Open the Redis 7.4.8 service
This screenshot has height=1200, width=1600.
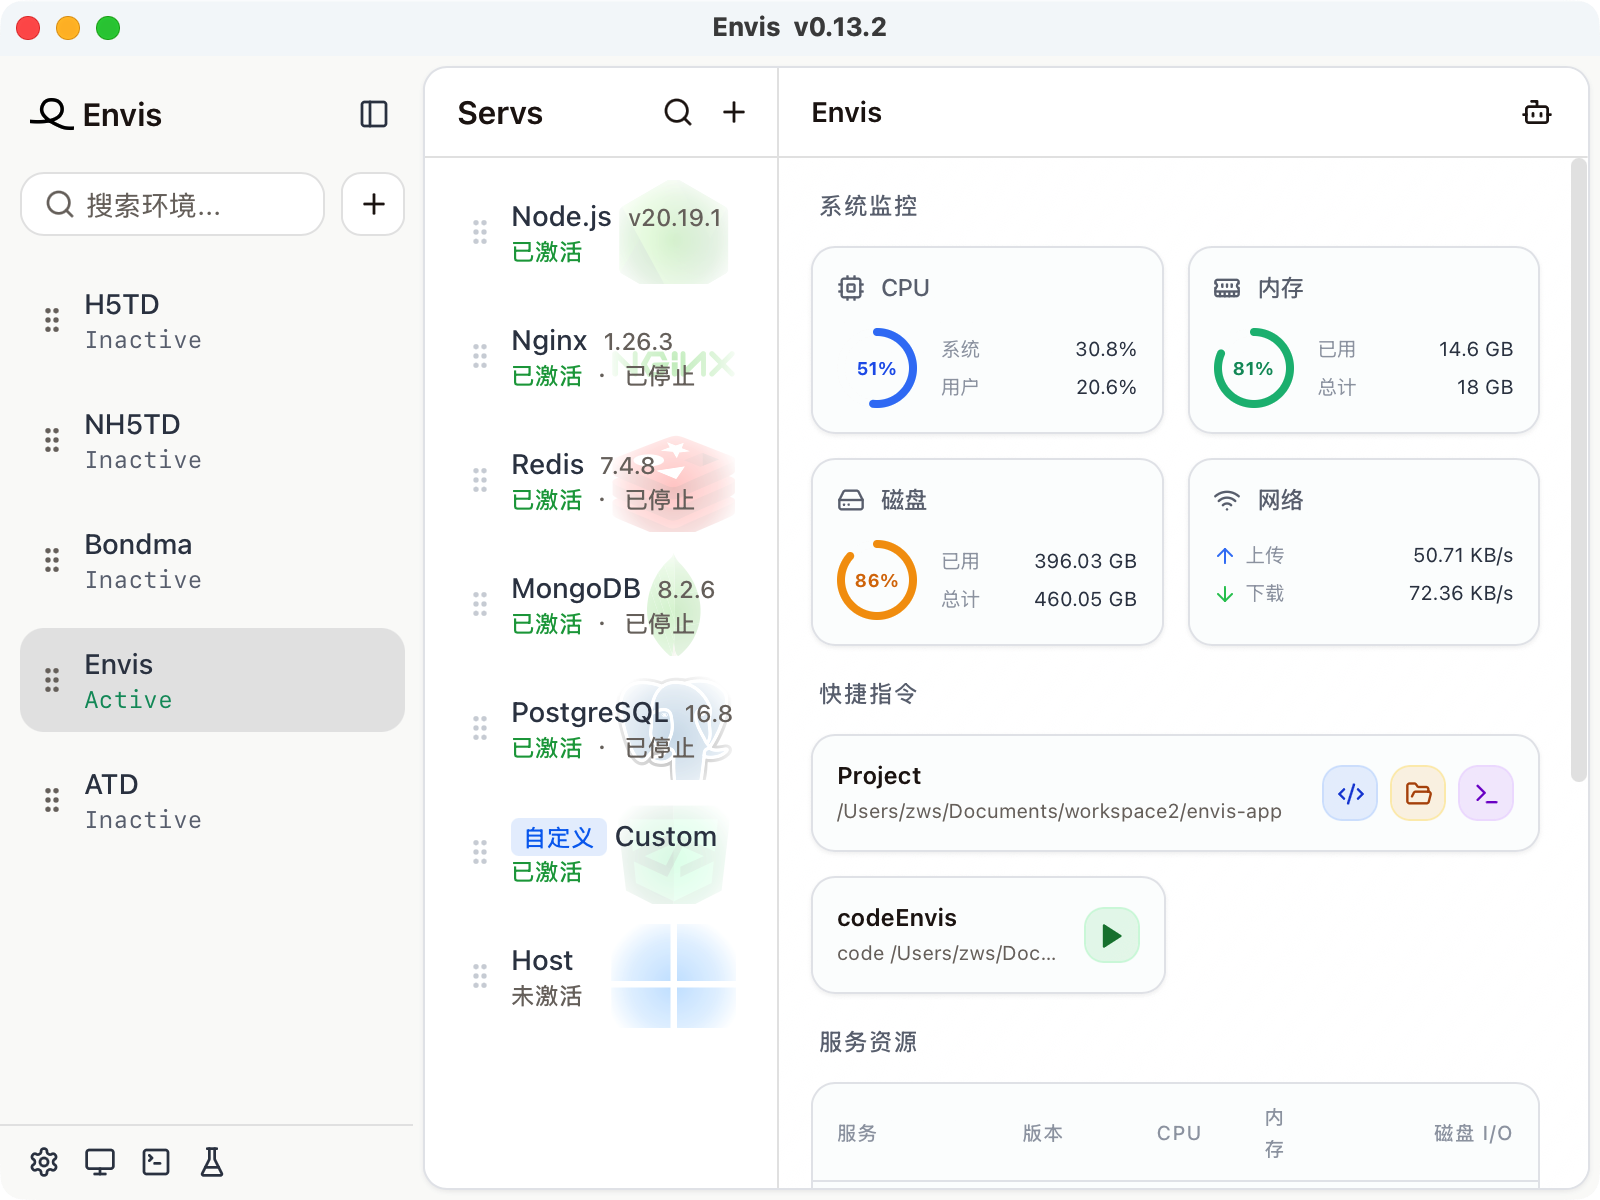(x=601, y=480)
